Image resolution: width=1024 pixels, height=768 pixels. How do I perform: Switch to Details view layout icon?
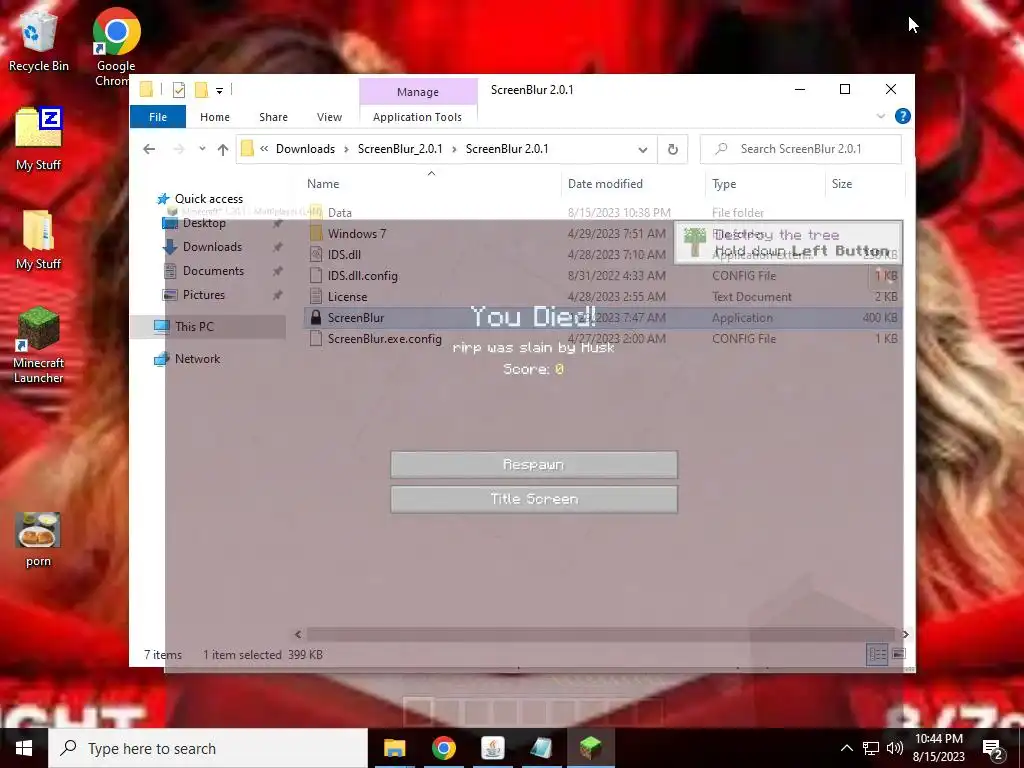[x=877, y=654]
